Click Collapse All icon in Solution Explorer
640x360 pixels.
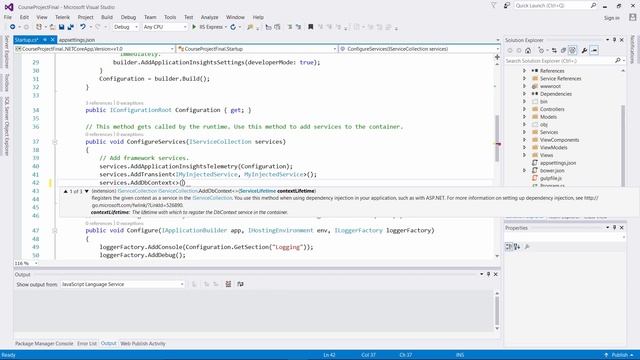click(x=563, y=51)
